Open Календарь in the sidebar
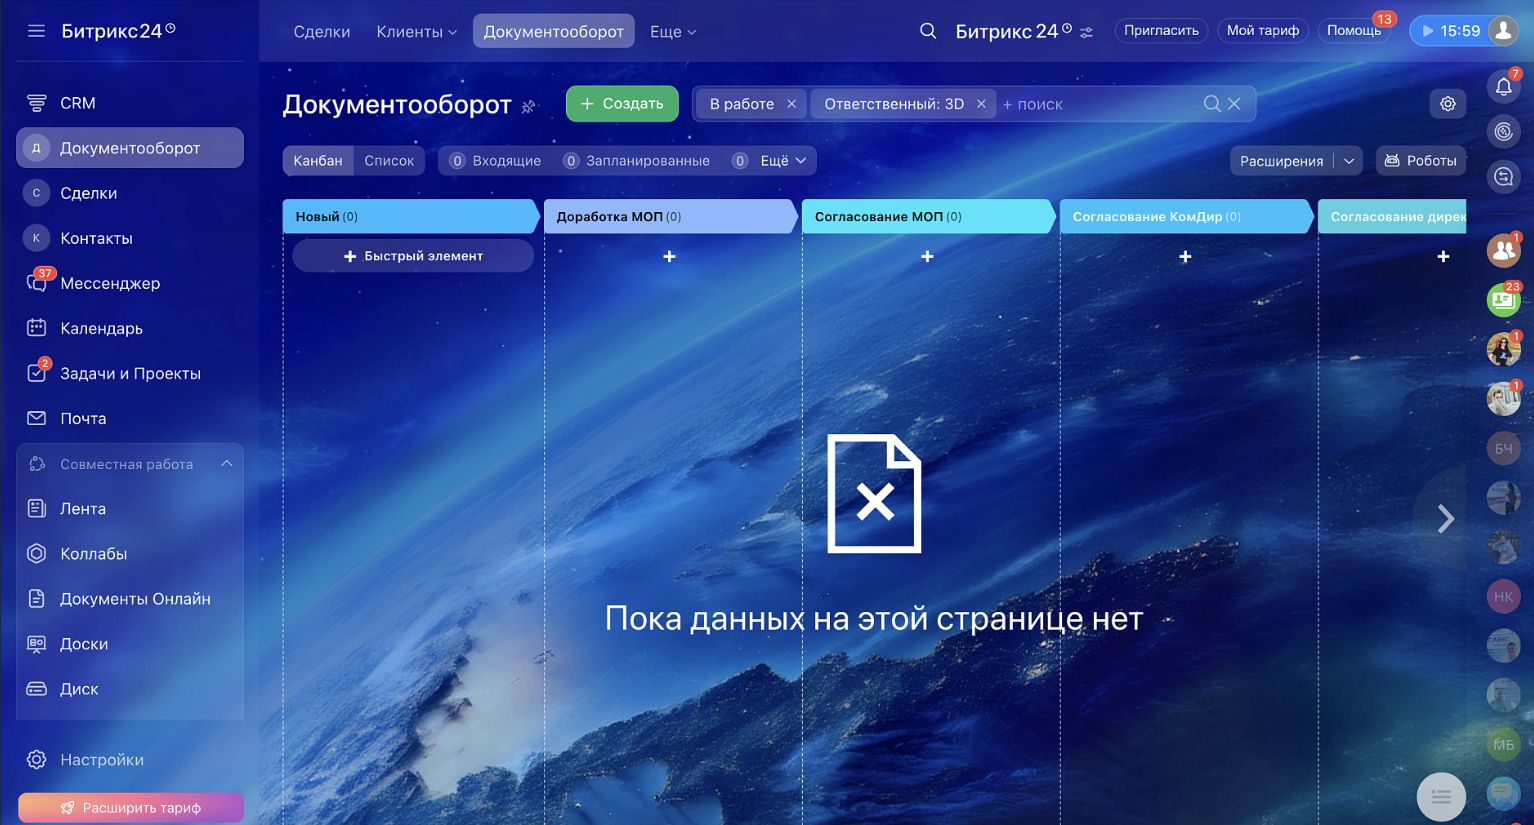The width and height of the screenshot is (1534, 825). tap(101, 328)
